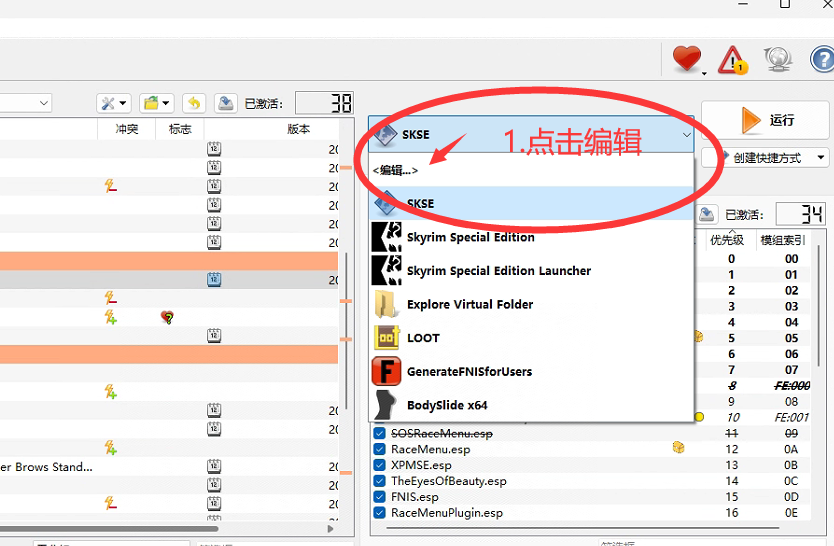
Task: Click the backup icon beside the 38 counter
Action: coord(226,103)
